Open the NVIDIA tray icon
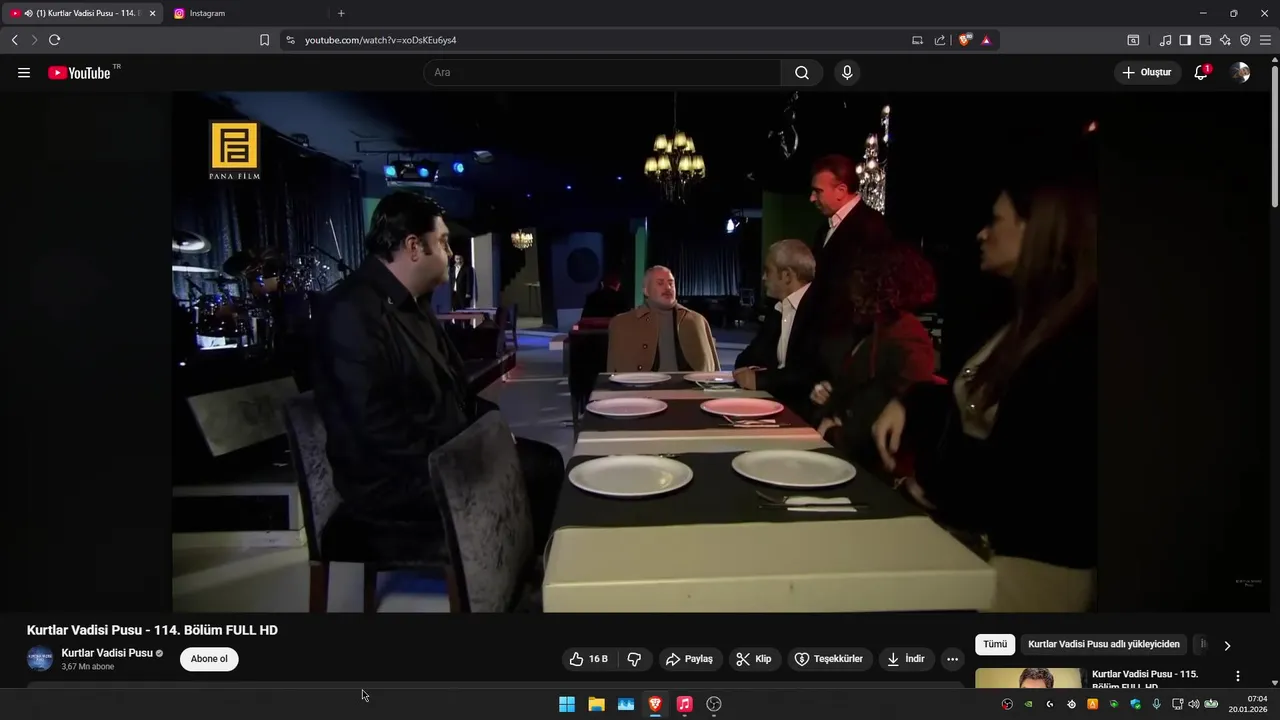1280x720 pixels. click(x=1028, y=704)
